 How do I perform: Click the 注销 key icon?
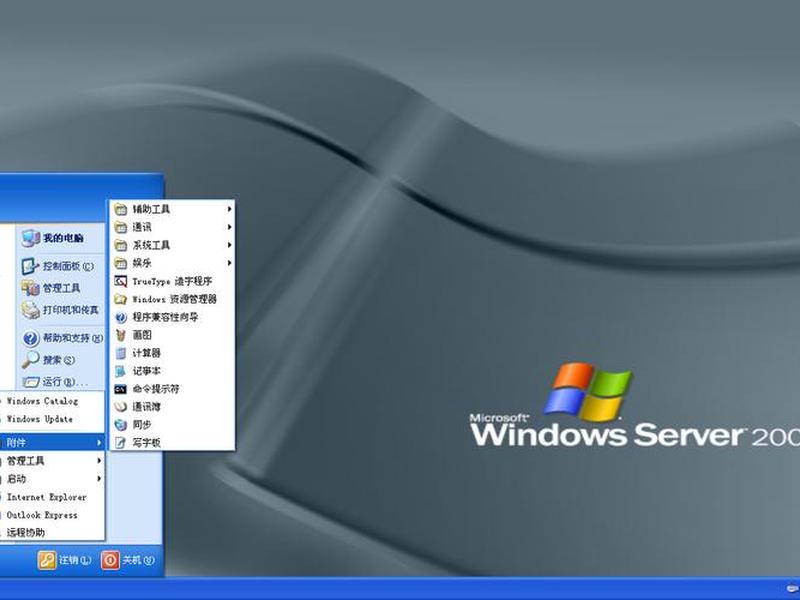point(47,560)
